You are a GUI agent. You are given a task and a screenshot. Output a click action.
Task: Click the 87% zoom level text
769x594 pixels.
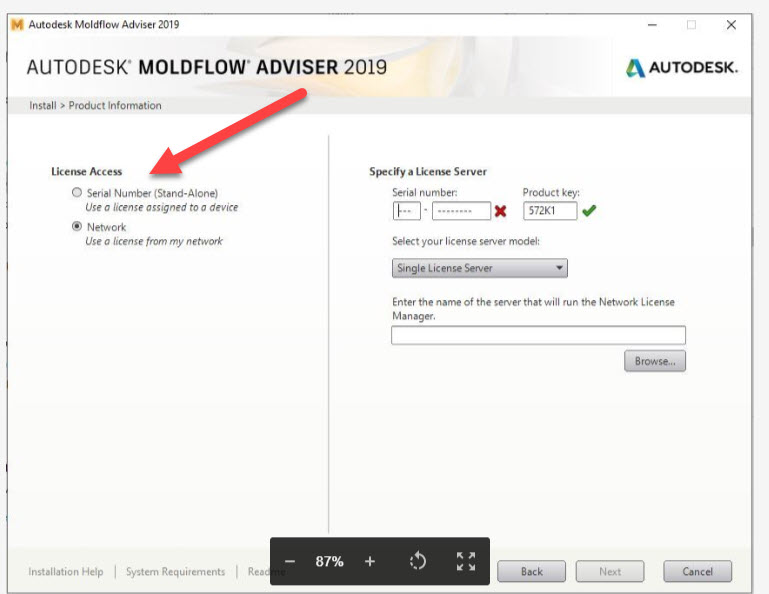pyautogui.click(x=329, y=561)
